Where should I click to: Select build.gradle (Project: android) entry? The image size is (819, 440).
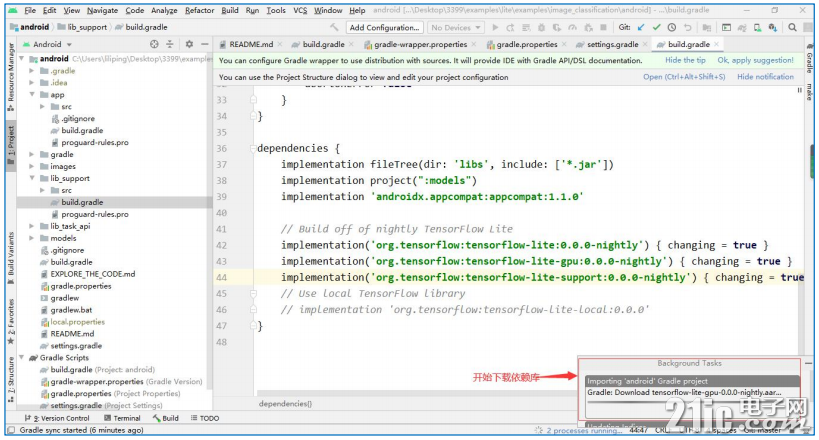click(x=102, y=369)
